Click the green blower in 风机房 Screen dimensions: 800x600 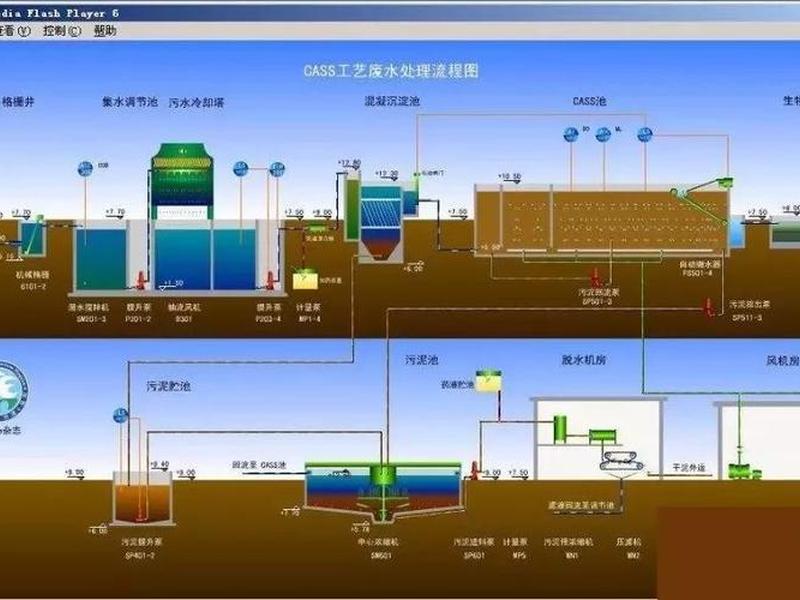pyautogui.click(x=744, y=469)
